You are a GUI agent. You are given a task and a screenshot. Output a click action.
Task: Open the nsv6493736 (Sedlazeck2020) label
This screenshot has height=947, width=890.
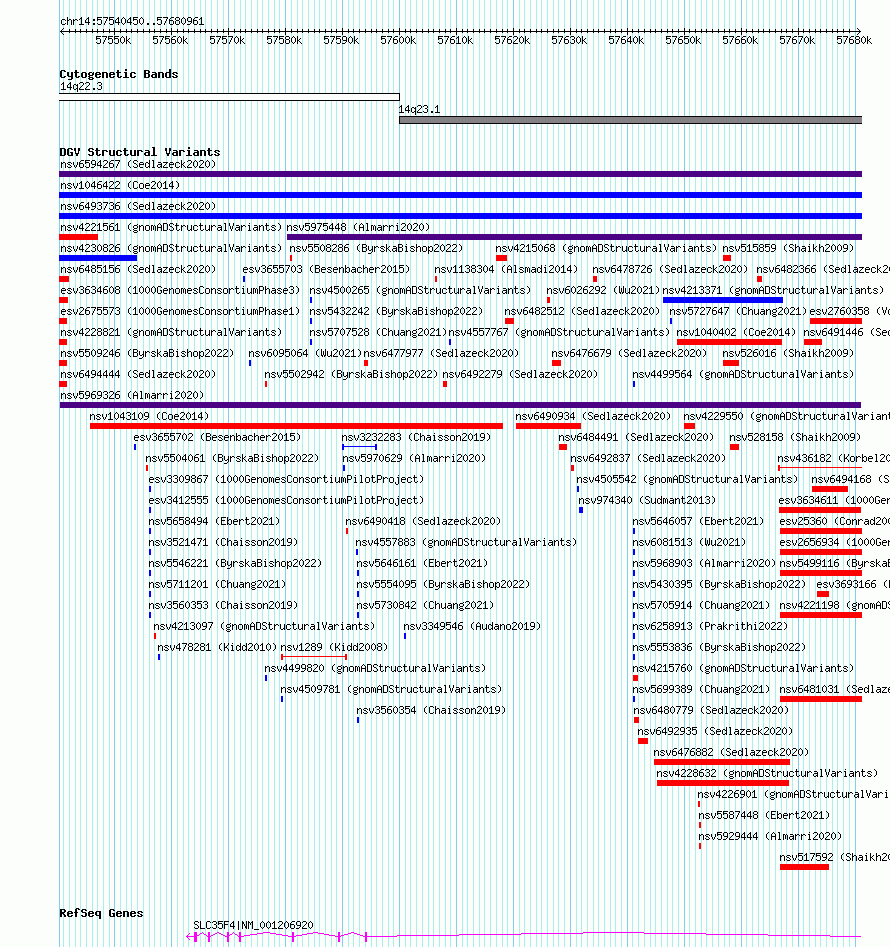click(x=138, y=207)
